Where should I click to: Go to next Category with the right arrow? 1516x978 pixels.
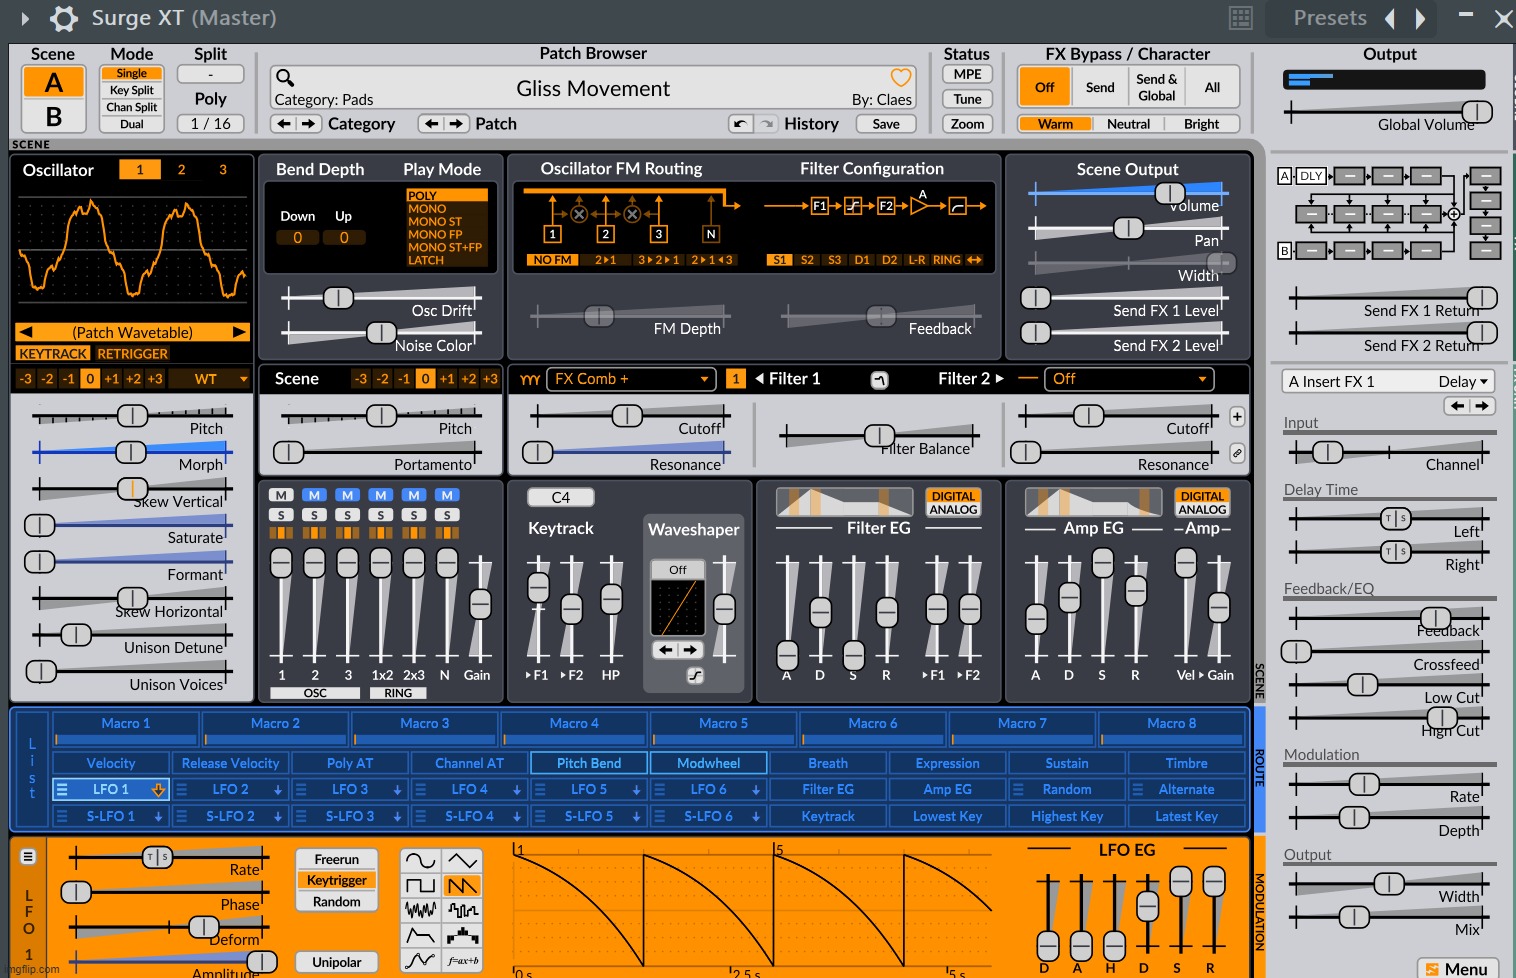click(308, 124)
